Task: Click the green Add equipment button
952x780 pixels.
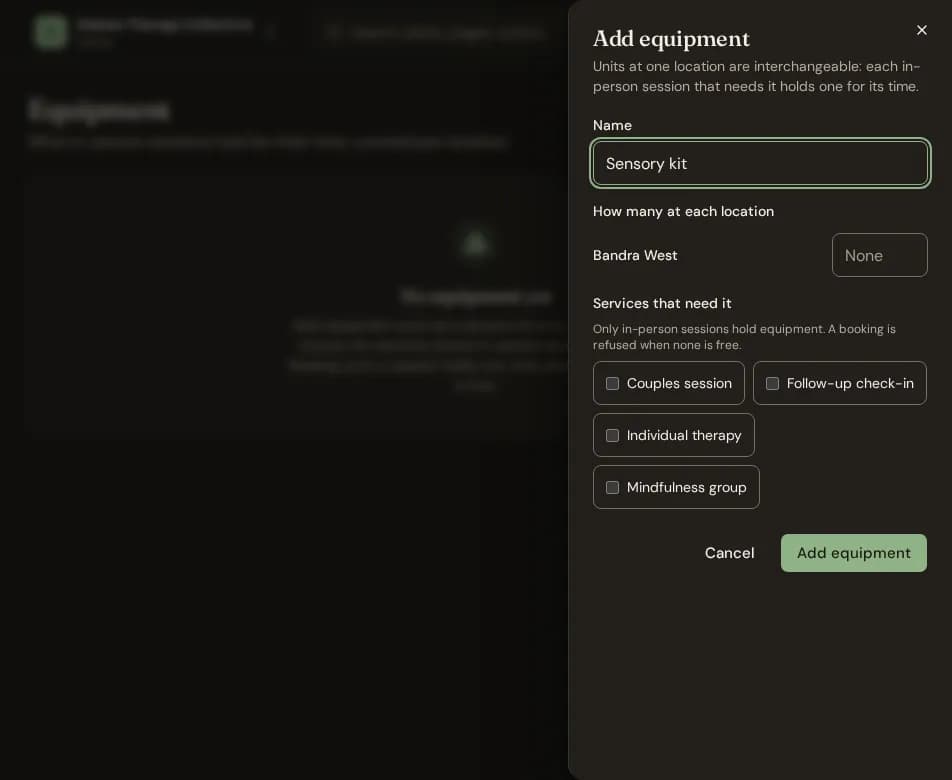Action: pyautogui.click(x=854, y=553)
